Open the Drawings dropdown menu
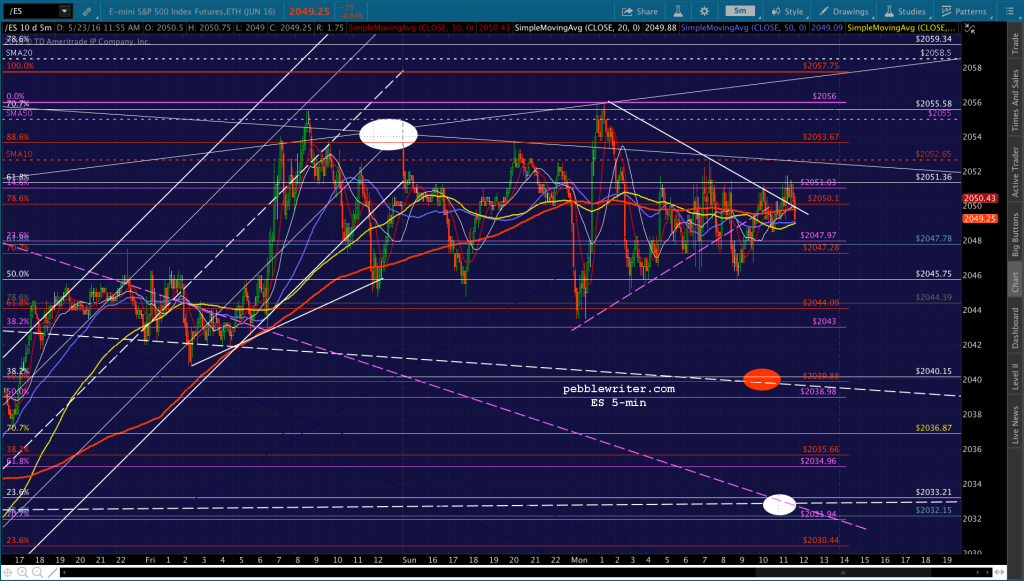Screen dimensions: 1024x581 tap(845, 11)
